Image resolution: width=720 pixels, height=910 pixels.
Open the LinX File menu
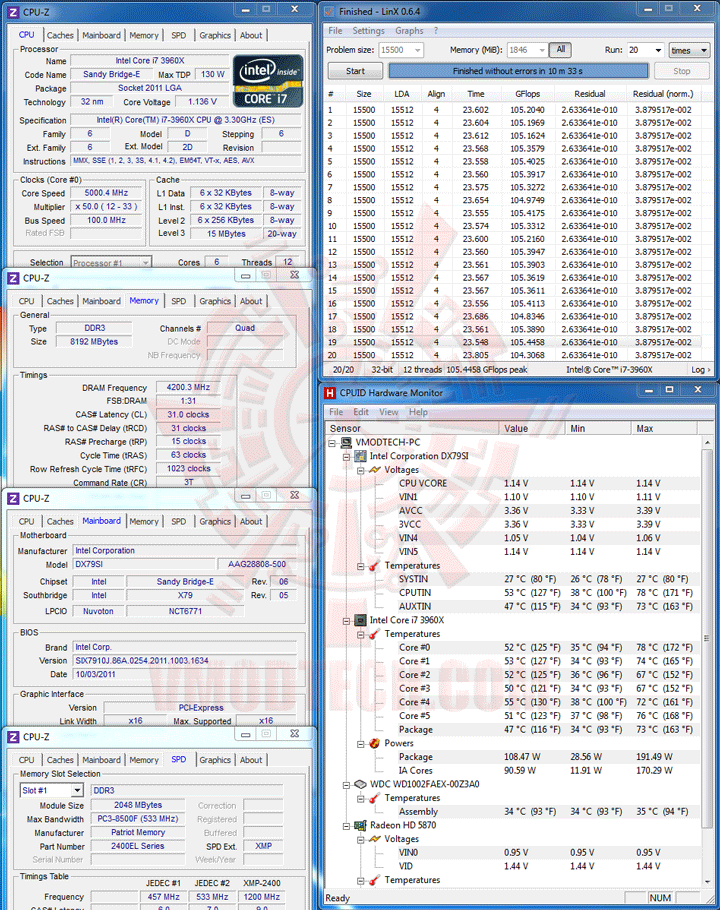point(335,31)
